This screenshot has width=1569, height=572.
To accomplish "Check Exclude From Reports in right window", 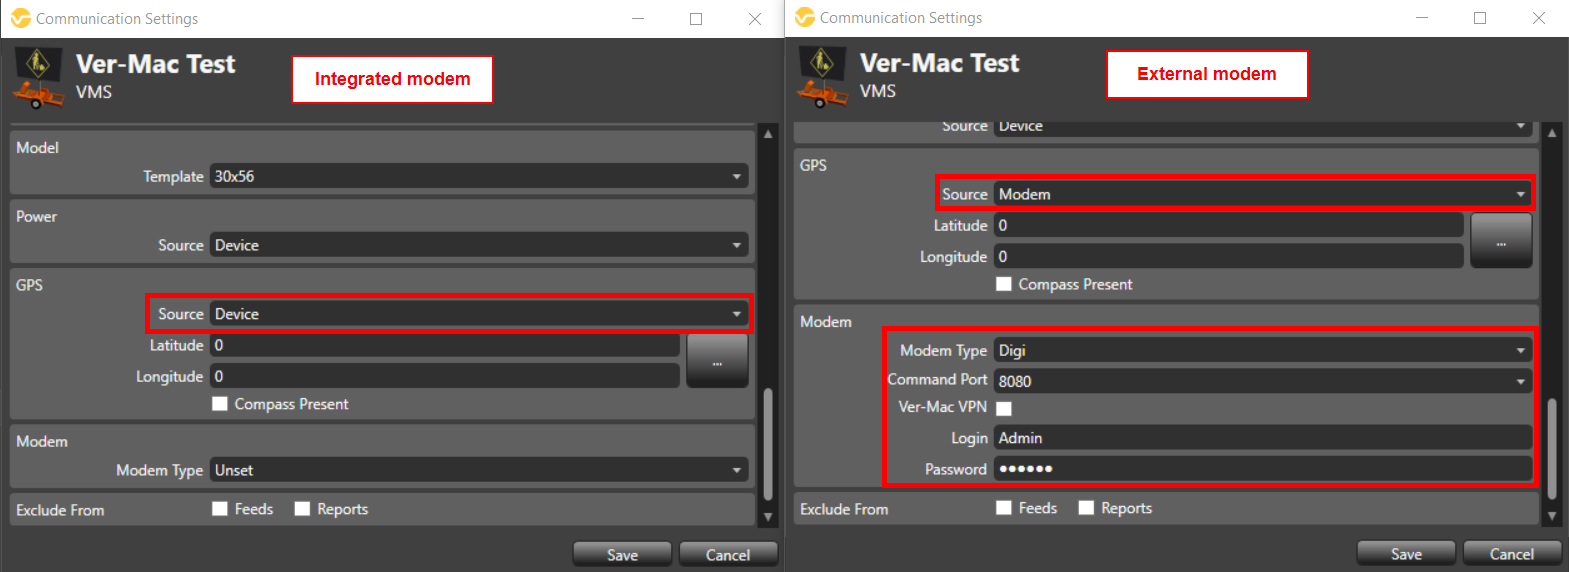I will click(x=1086, y=508).
